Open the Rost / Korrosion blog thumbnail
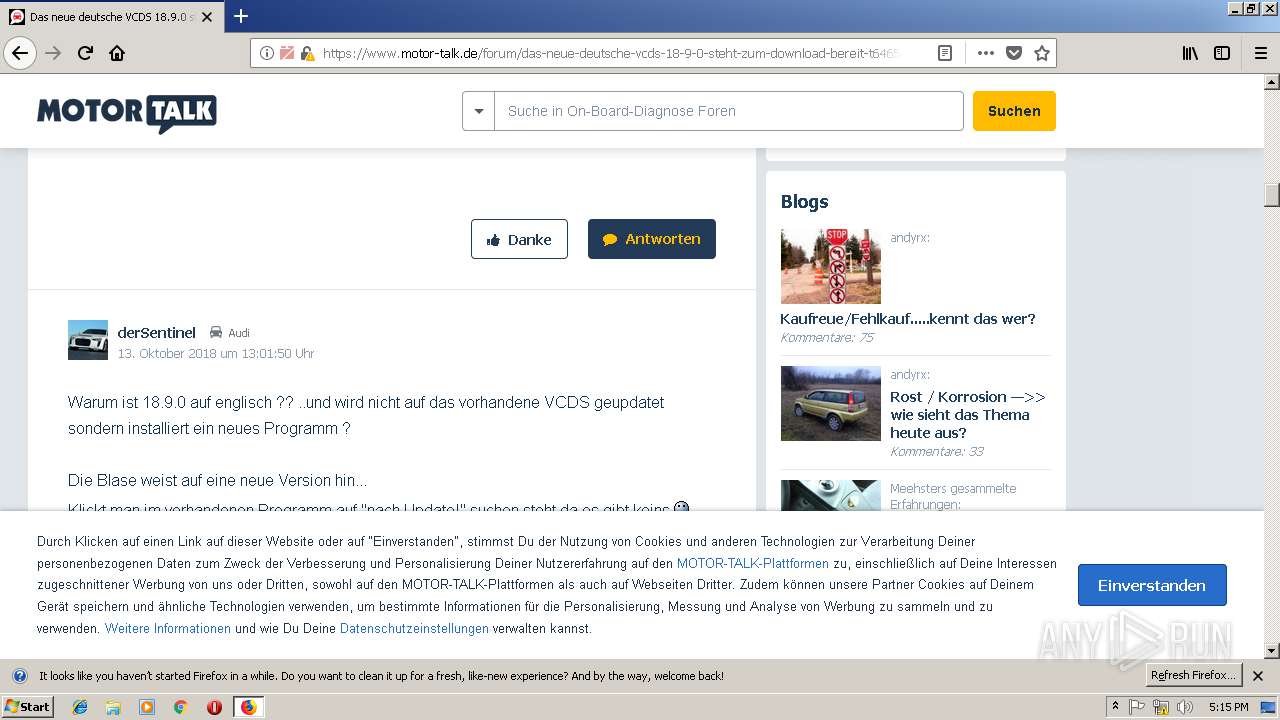 (x=831, y=403)
